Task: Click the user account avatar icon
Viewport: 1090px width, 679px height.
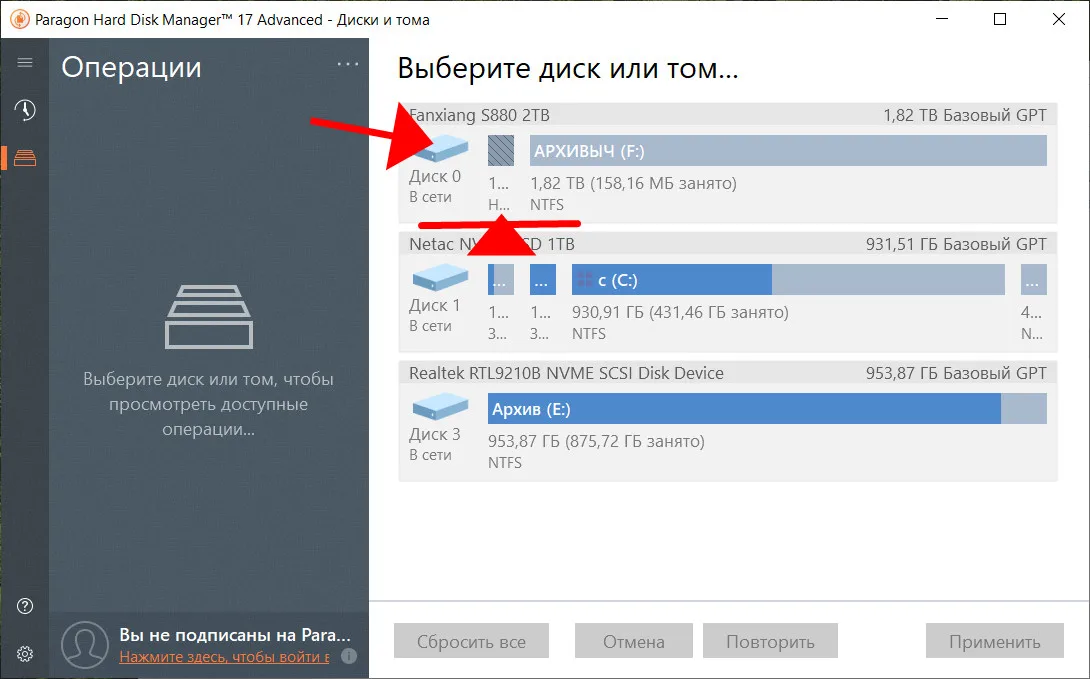Action: (85, 645)
